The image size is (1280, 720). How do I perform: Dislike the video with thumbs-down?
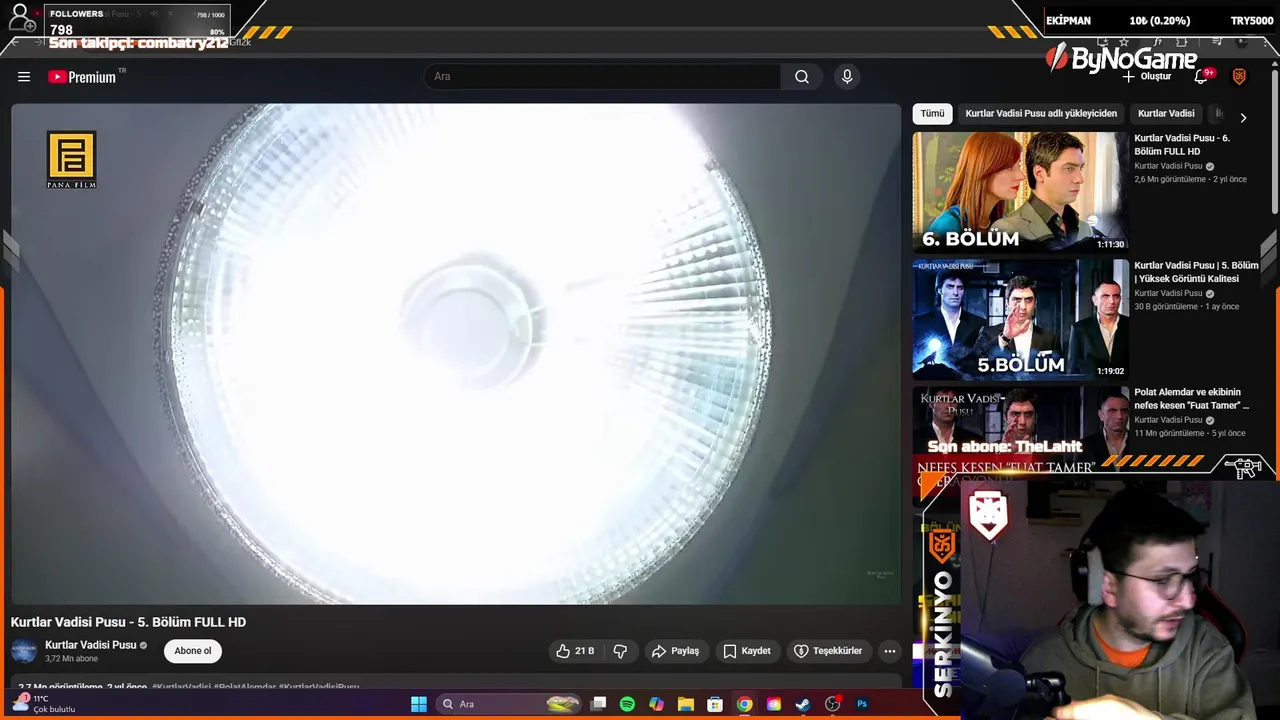pos(620,651)
